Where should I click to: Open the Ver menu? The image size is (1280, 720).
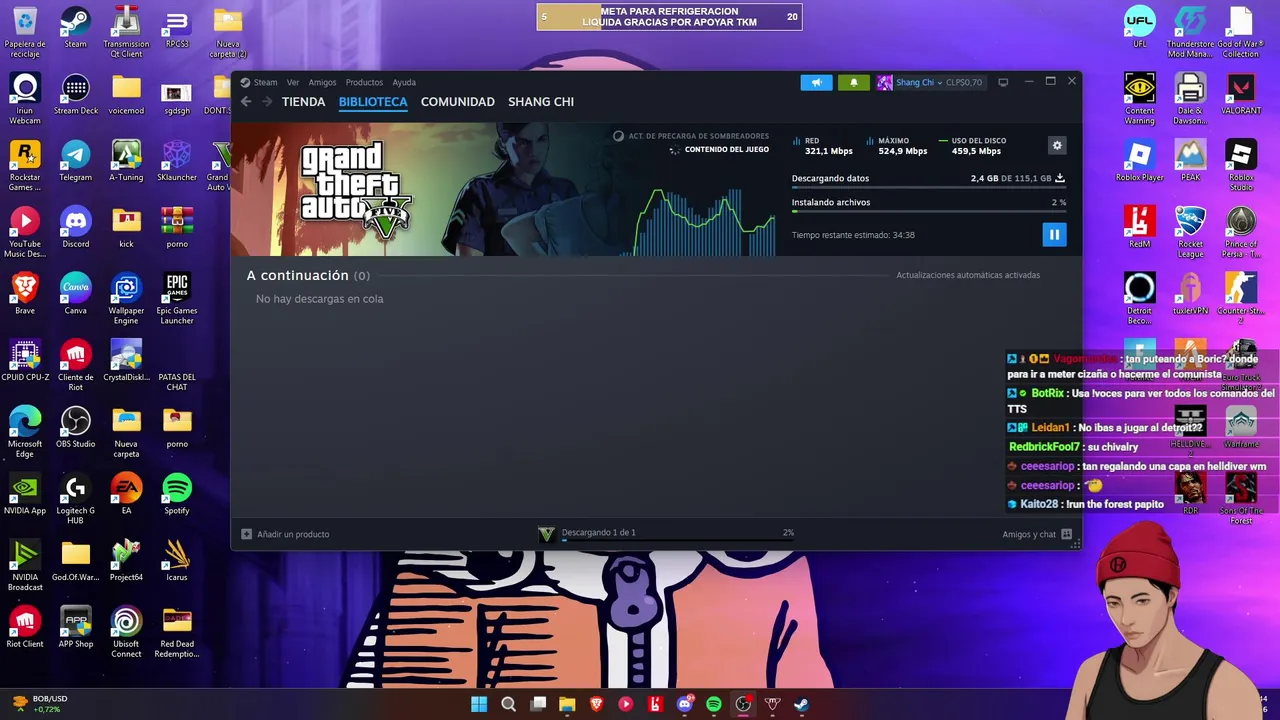(x=293, y=82)
